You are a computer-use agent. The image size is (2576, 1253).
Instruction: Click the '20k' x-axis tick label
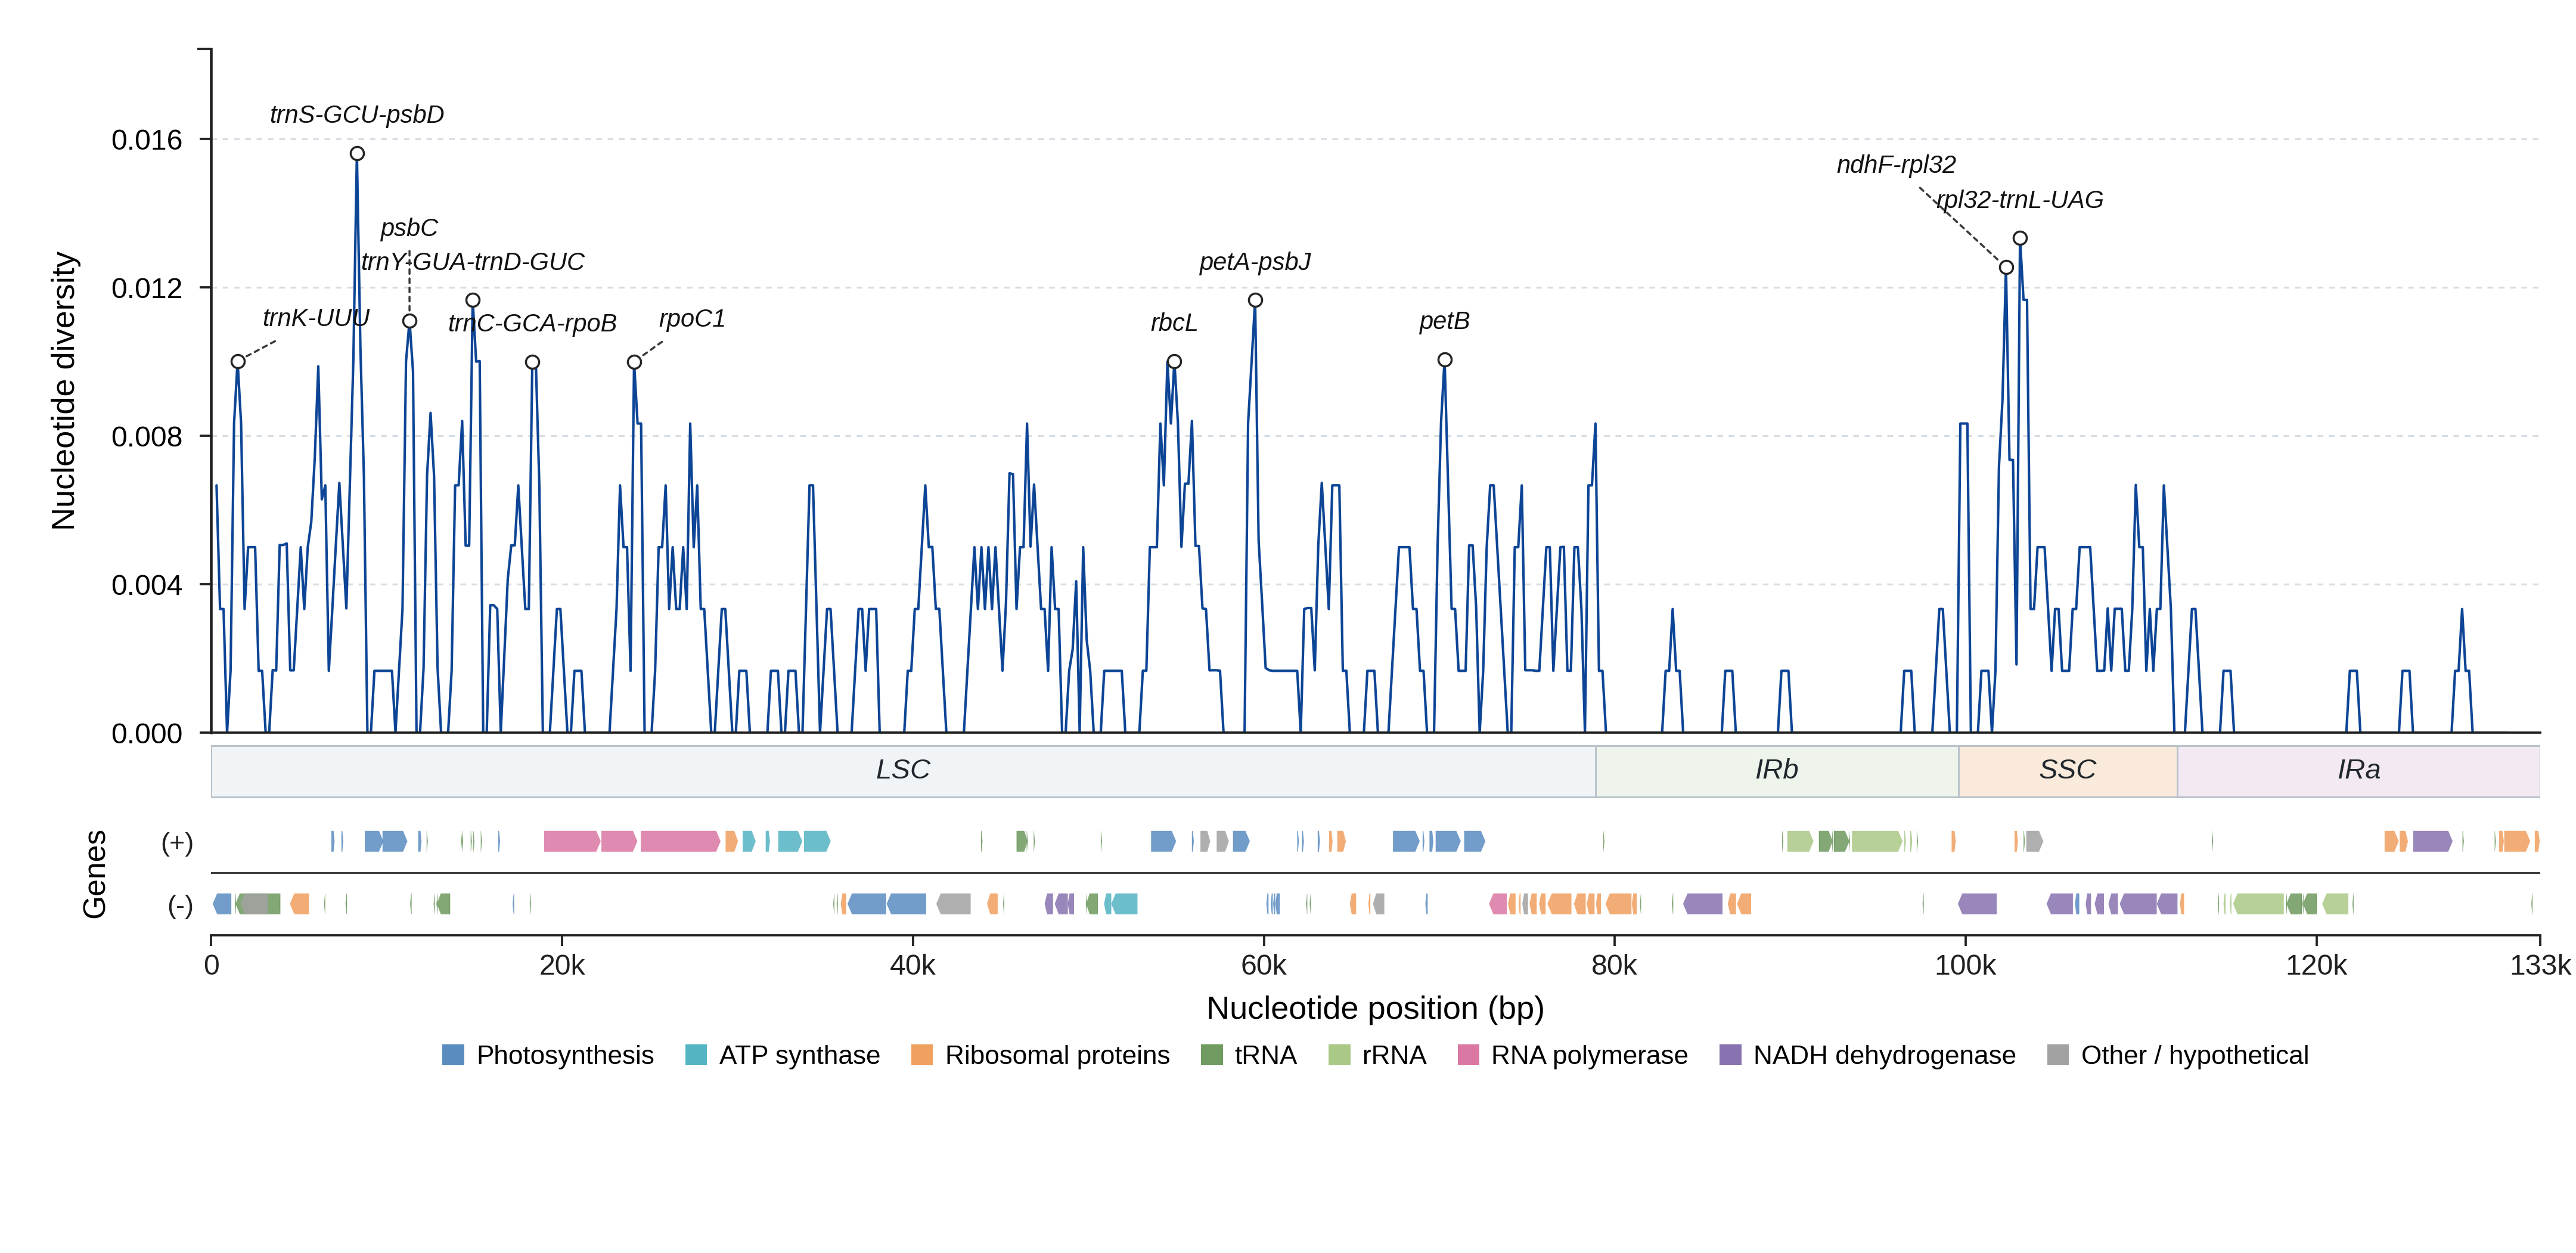562,966
